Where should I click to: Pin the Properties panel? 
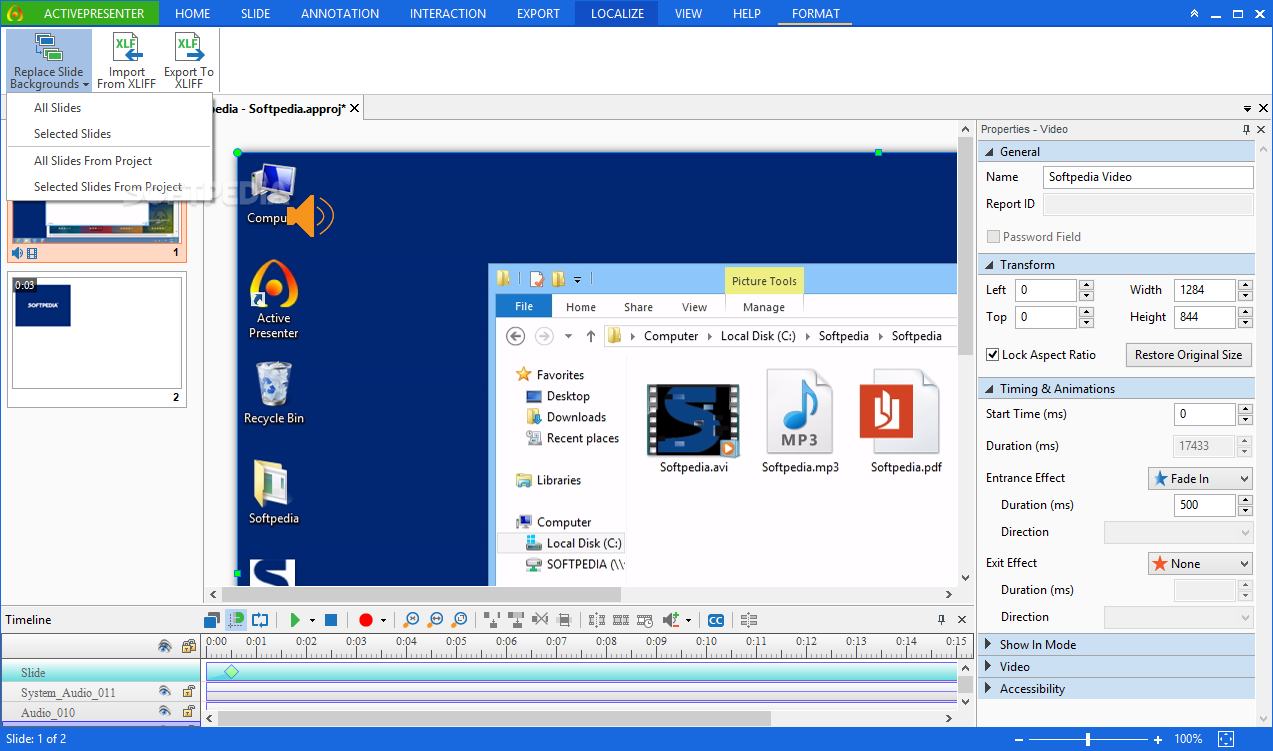coord(1246,129)
